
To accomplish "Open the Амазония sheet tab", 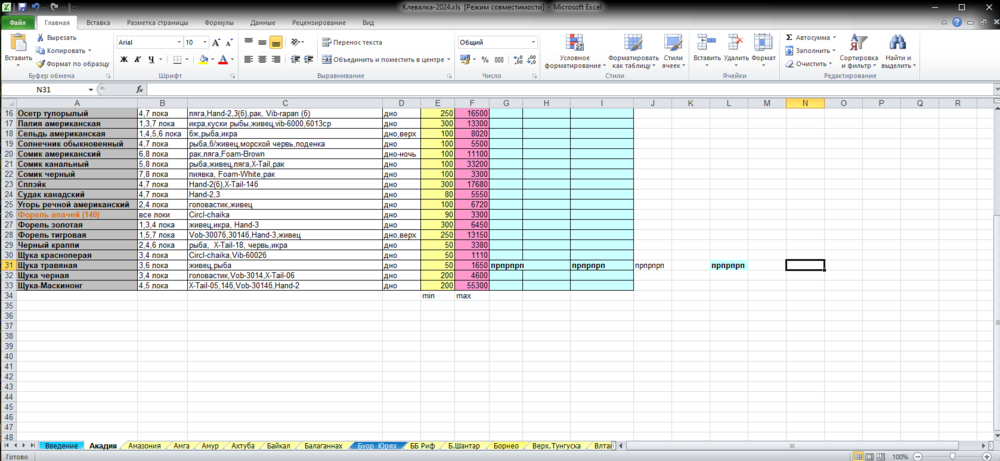I will point(145,446).
